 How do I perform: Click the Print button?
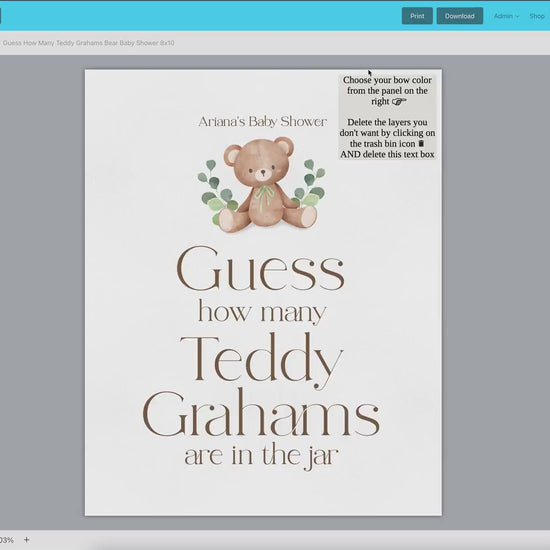[417, 16]
